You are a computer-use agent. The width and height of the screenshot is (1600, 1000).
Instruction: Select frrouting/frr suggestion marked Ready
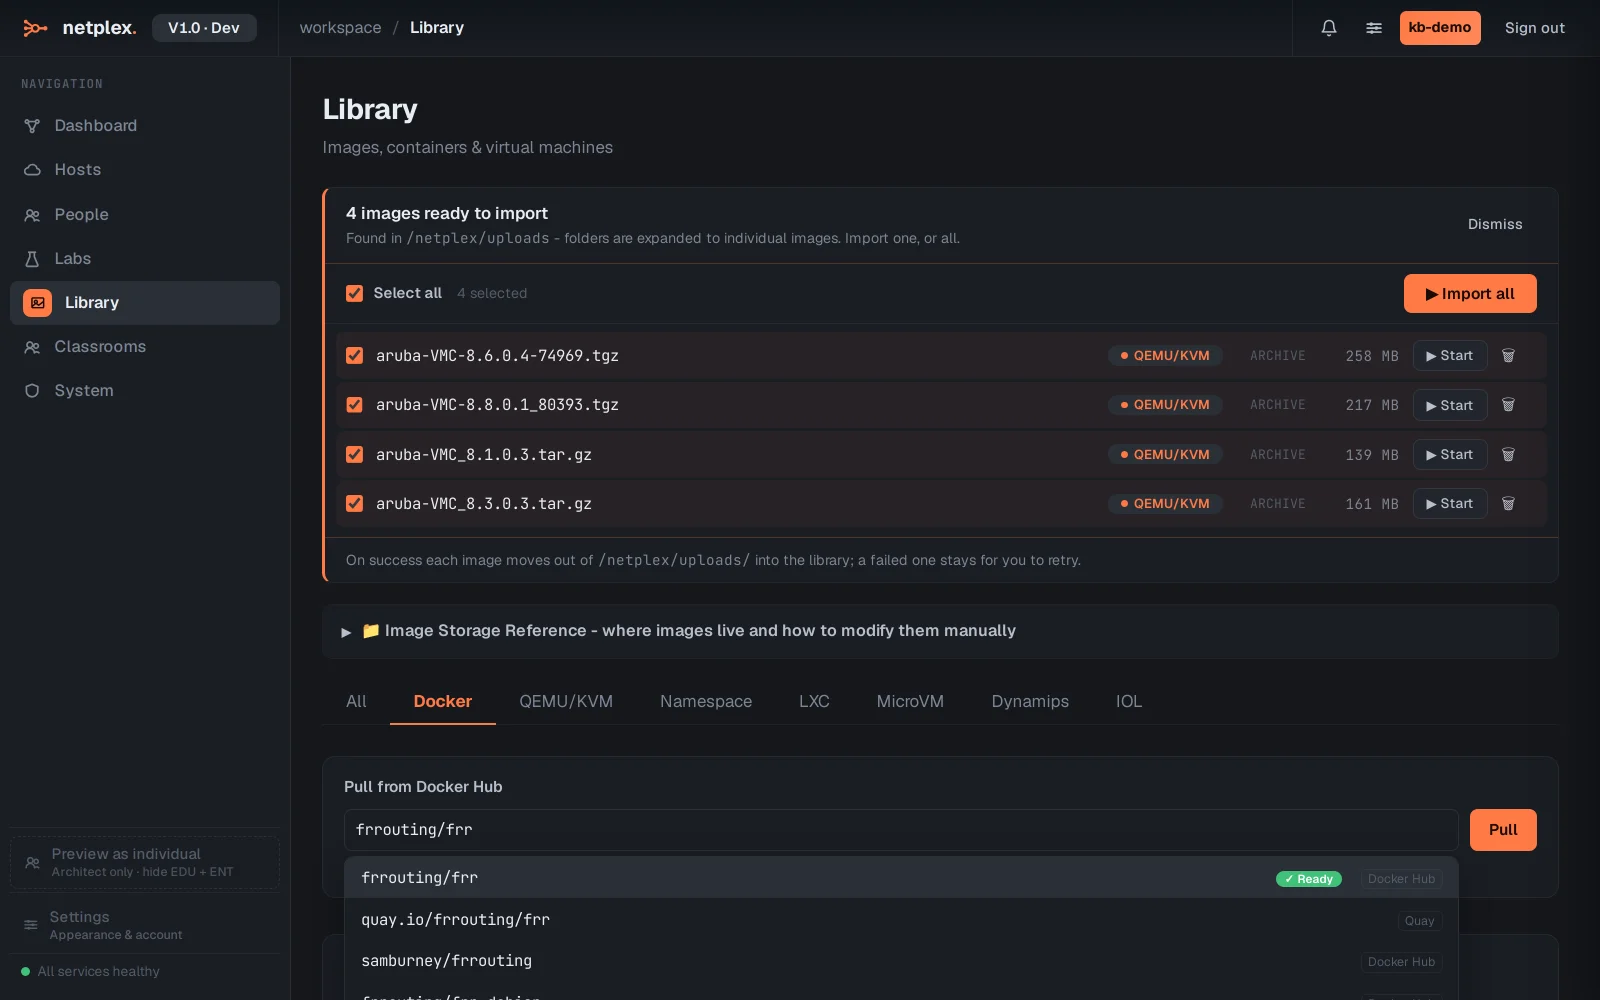(901, 878)
